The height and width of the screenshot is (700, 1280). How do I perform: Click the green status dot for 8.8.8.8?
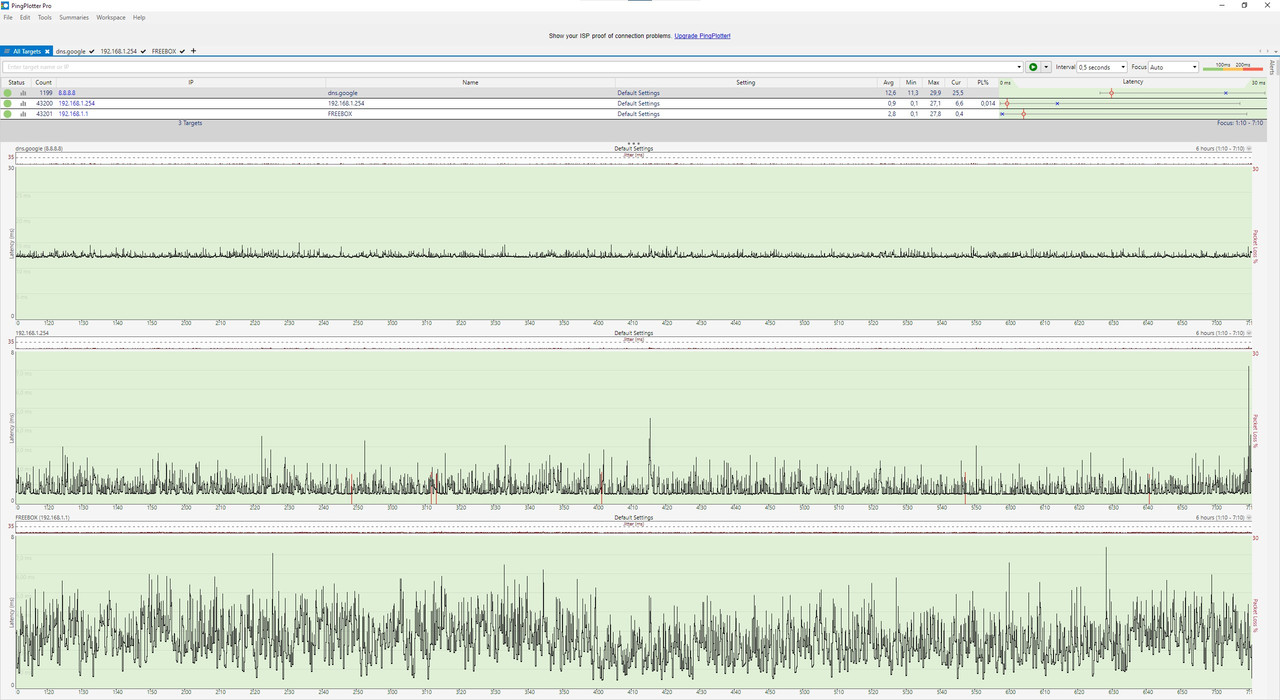coord(8,93)
